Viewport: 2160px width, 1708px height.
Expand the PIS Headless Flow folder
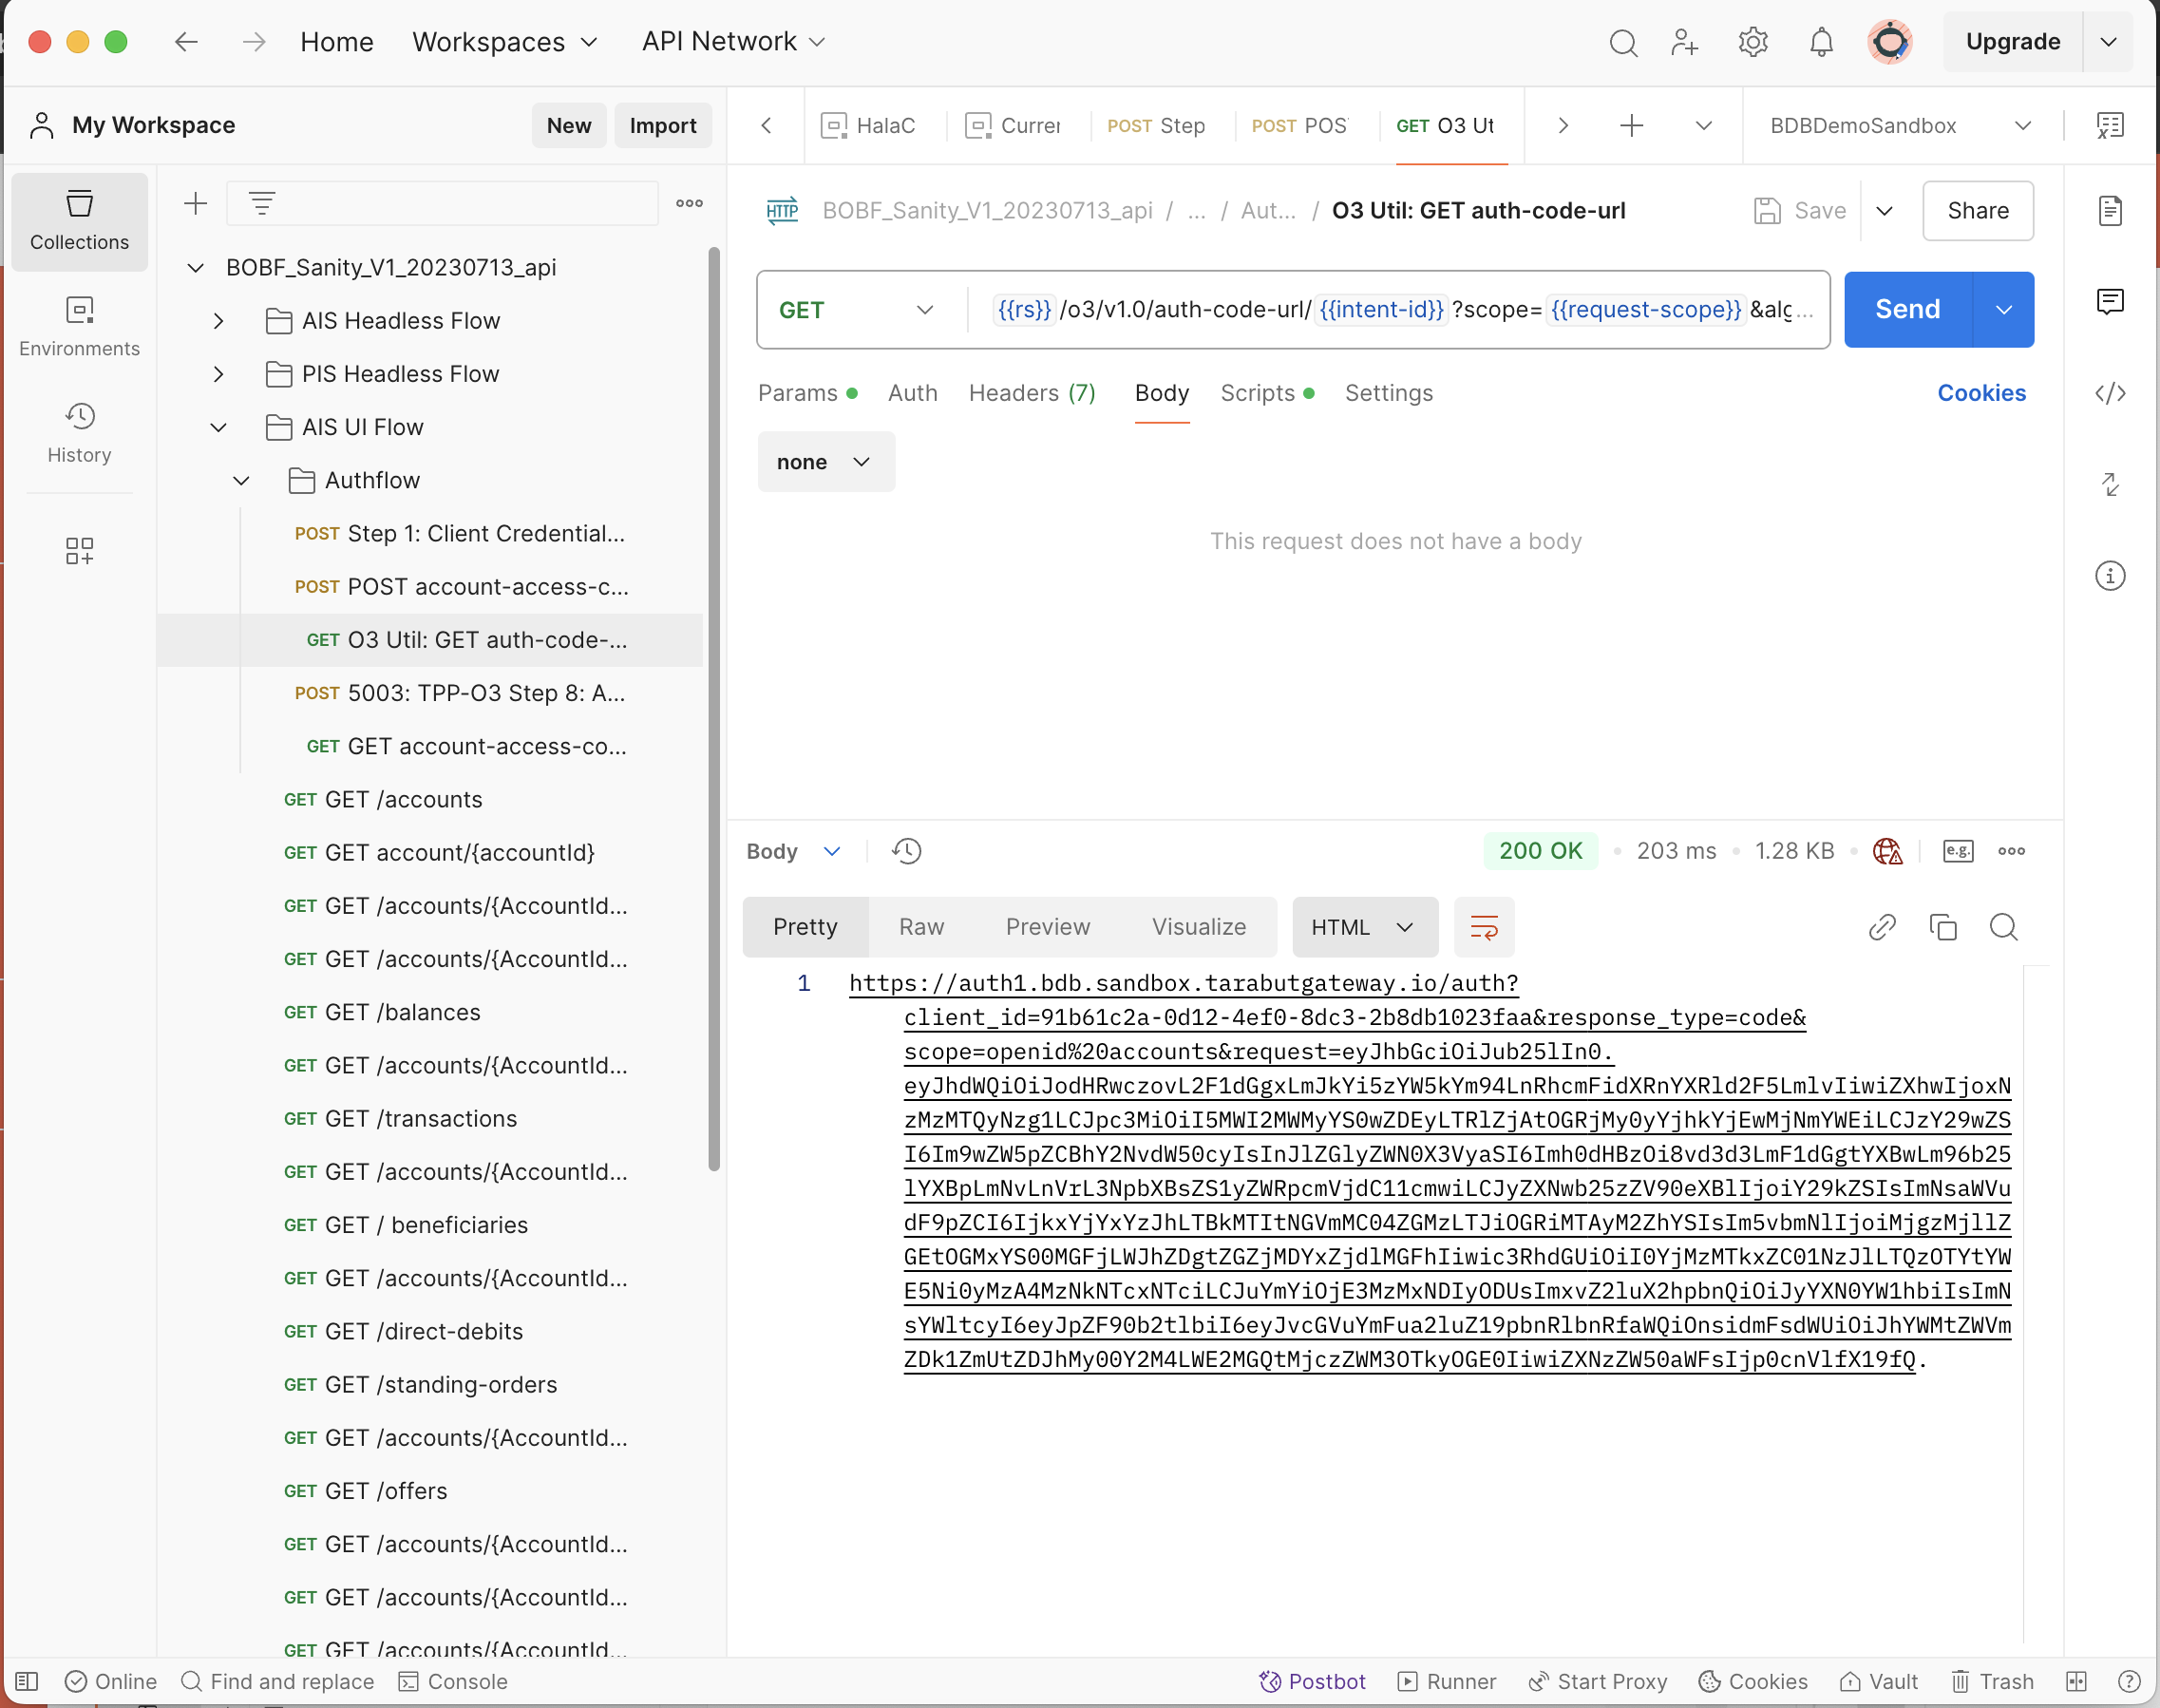point(218,374)
